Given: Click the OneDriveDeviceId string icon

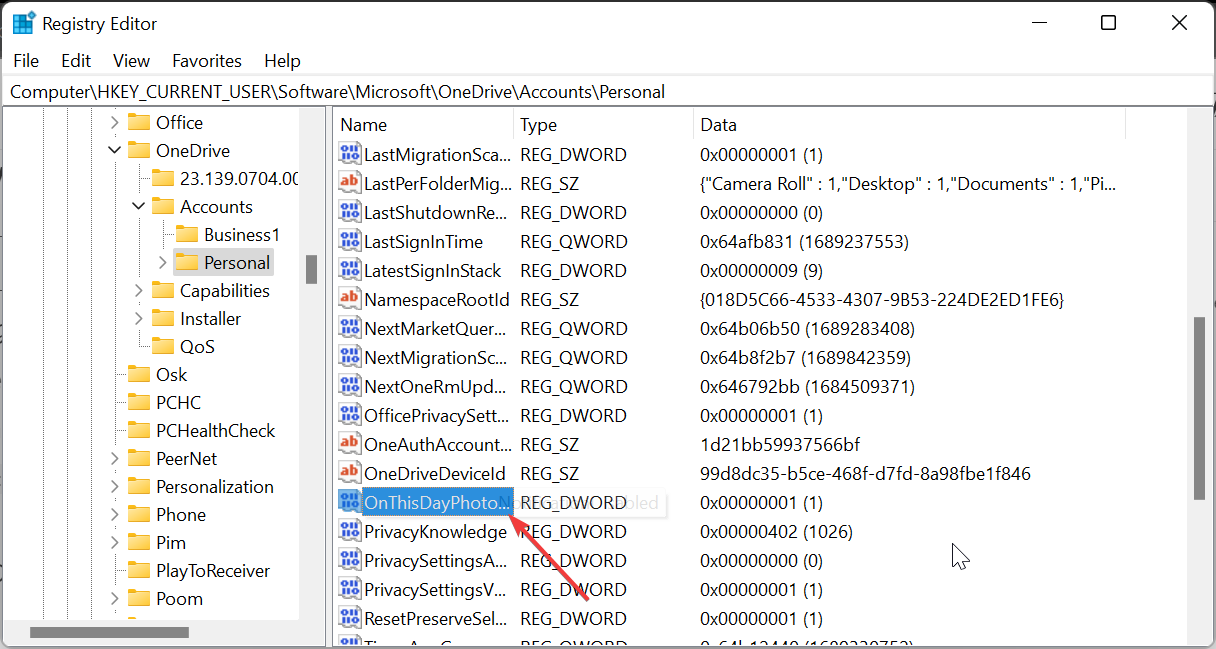Looking at the screenshot, I should coord(349,474).
